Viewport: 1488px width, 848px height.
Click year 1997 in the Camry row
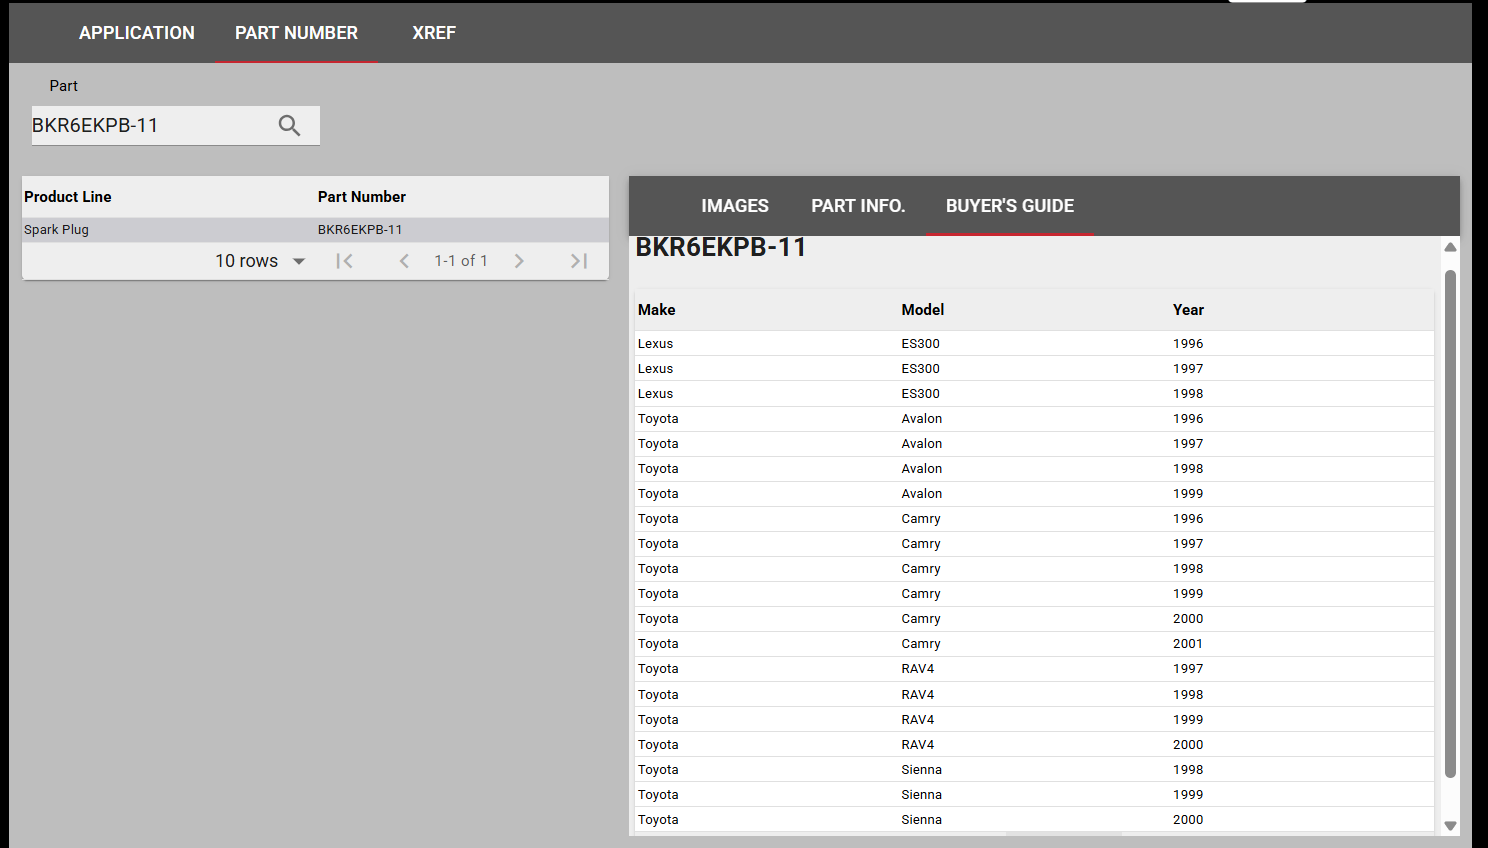pos(1188,544)
